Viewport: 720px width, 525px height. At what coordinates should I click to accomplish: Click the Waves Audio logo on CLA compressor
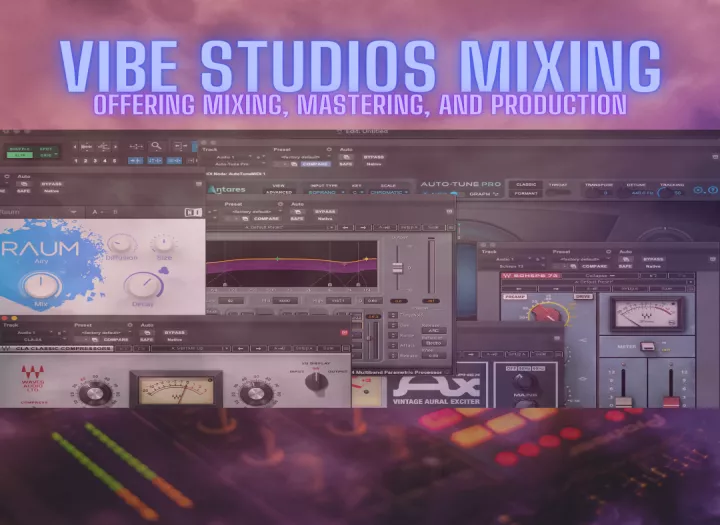[32, 378]
